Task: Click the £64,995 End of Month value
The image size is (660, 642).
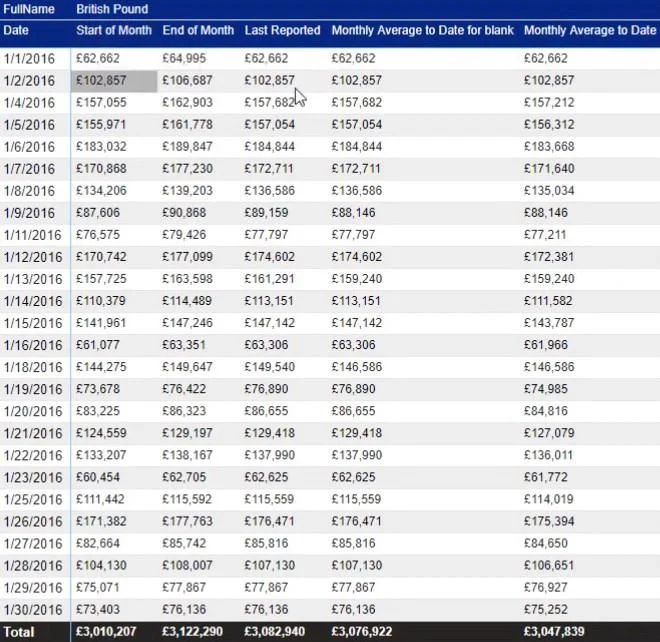Action: coord(184,58)
